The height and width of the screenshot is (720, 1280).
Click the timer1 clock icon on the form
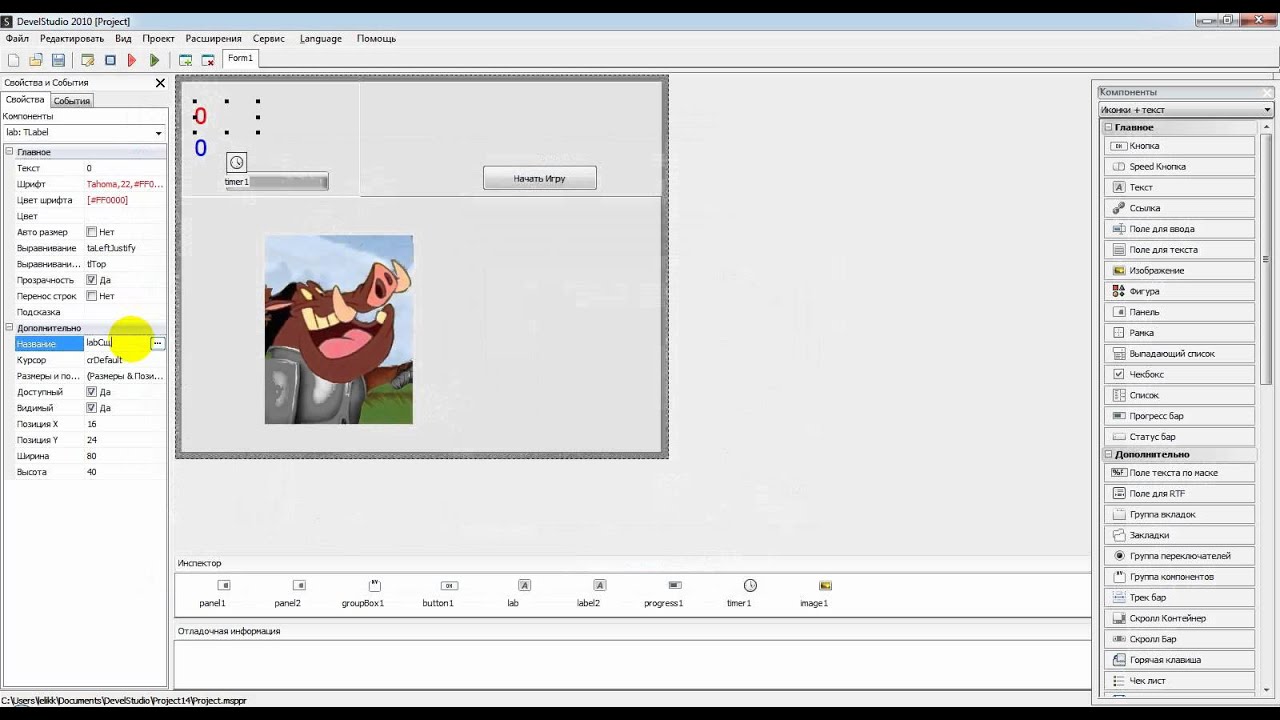236,163
